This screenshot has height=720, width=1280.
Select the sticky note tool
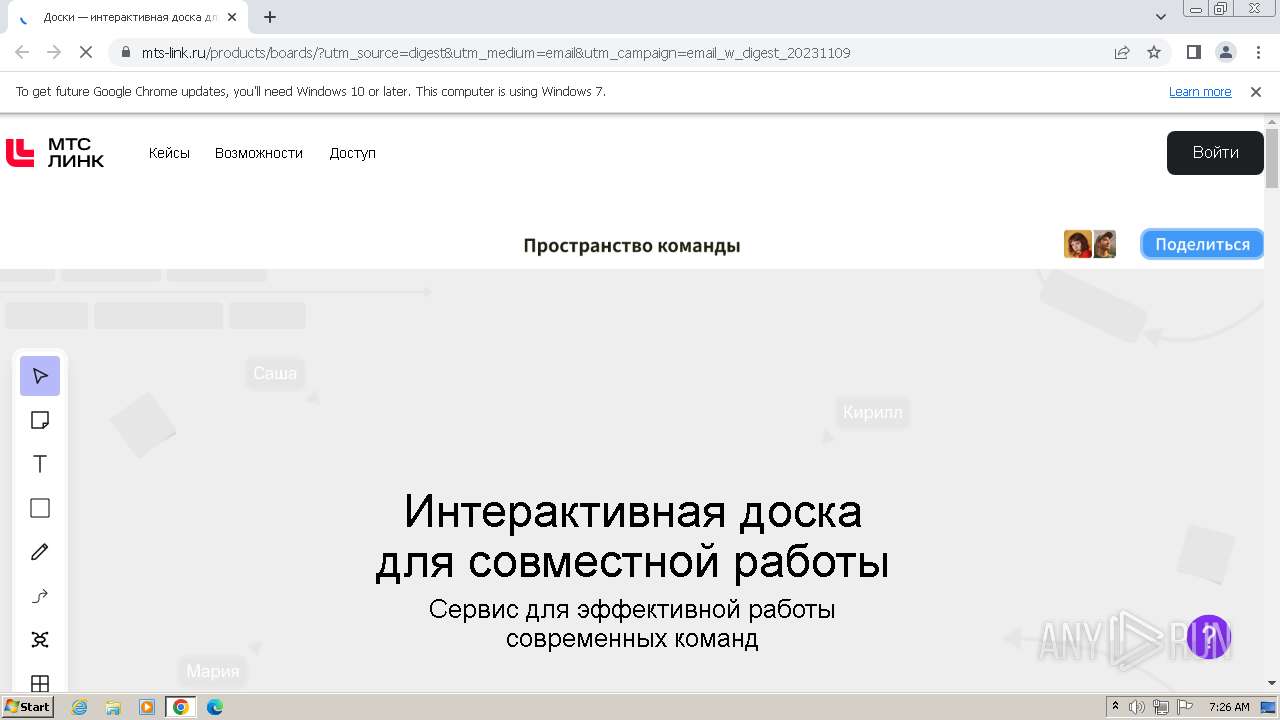click(x=40, y=420)
